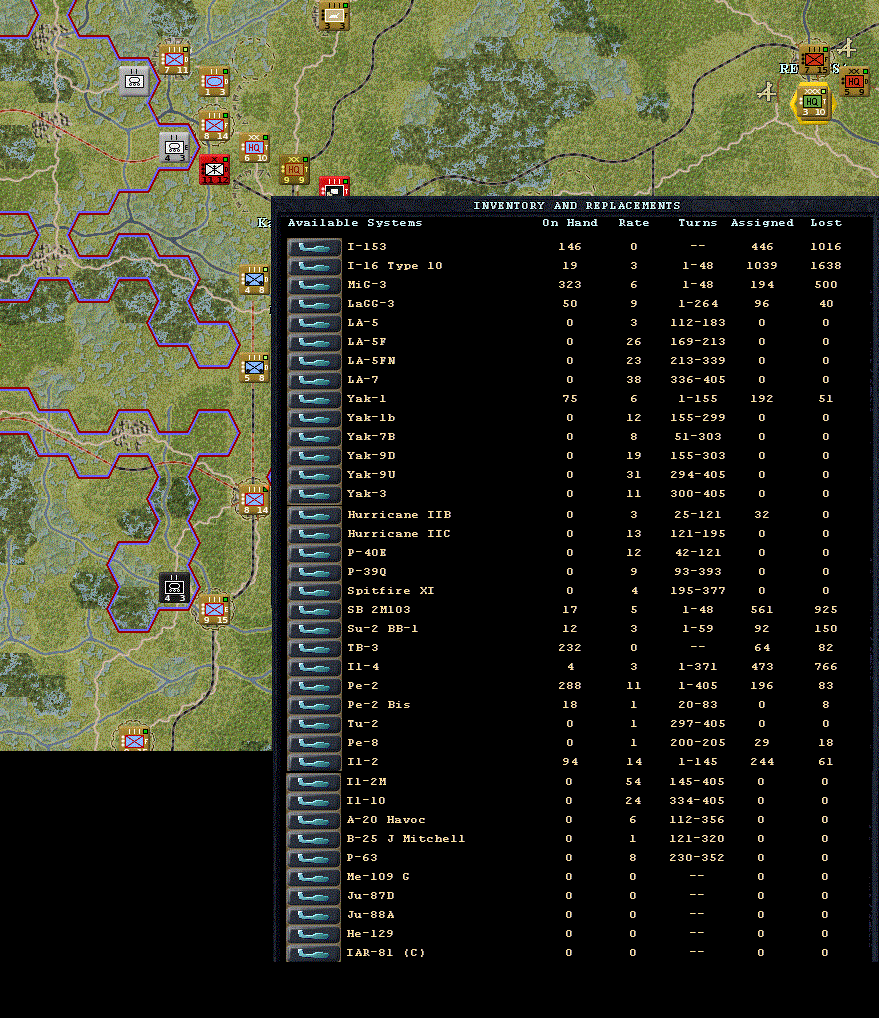
Task: Click the B-25 J Mitchell row name
Action: 406,839
